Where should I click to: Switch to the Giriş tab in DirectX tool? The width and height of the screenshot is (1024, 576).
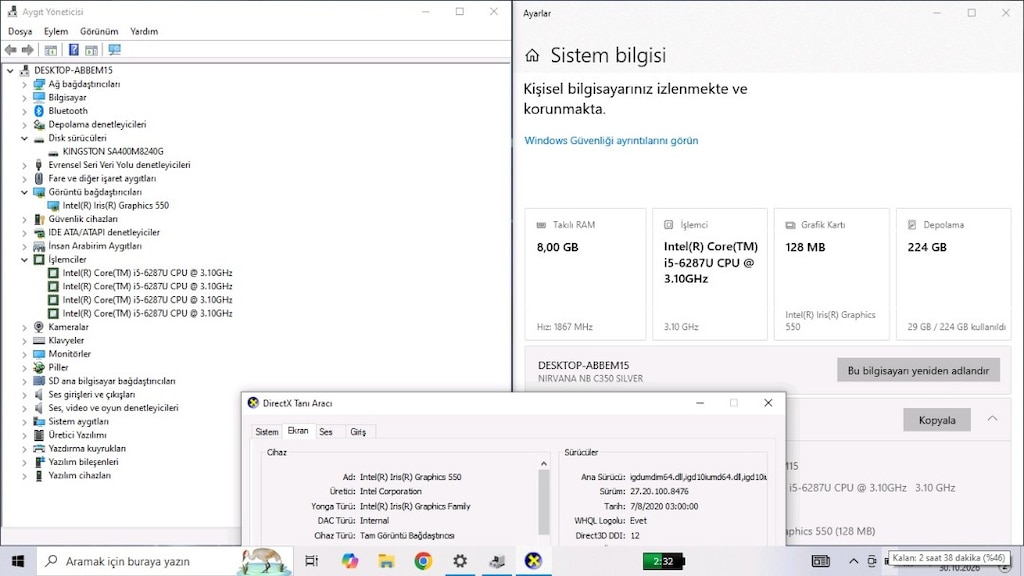pos(358,432)
